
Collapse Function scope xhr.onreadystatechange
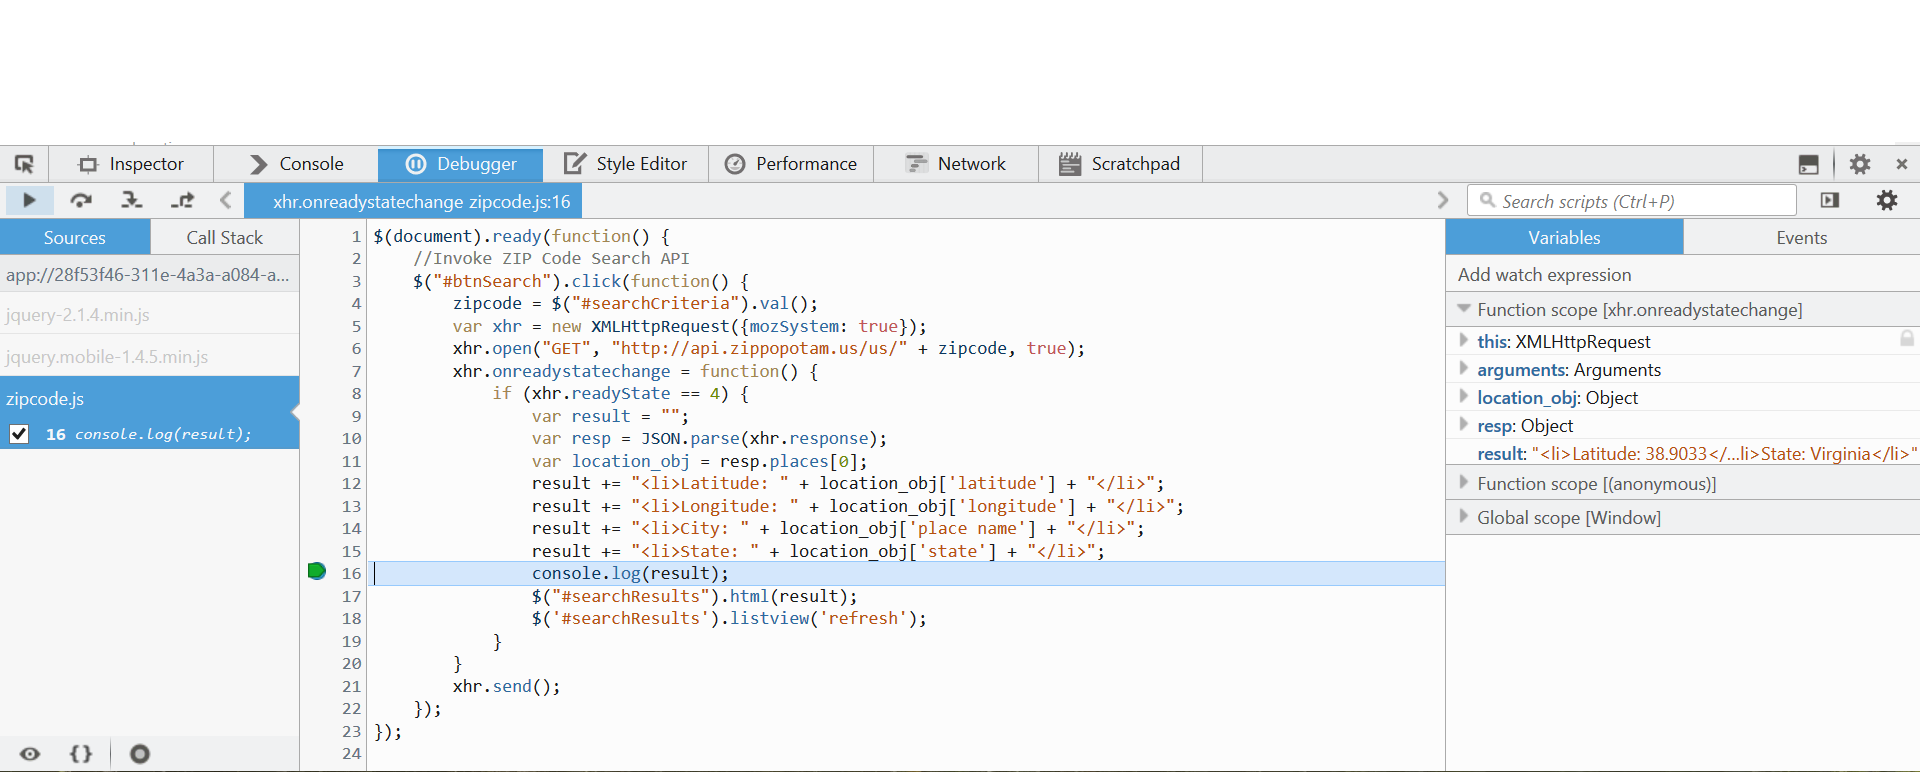click(1464, 309)
